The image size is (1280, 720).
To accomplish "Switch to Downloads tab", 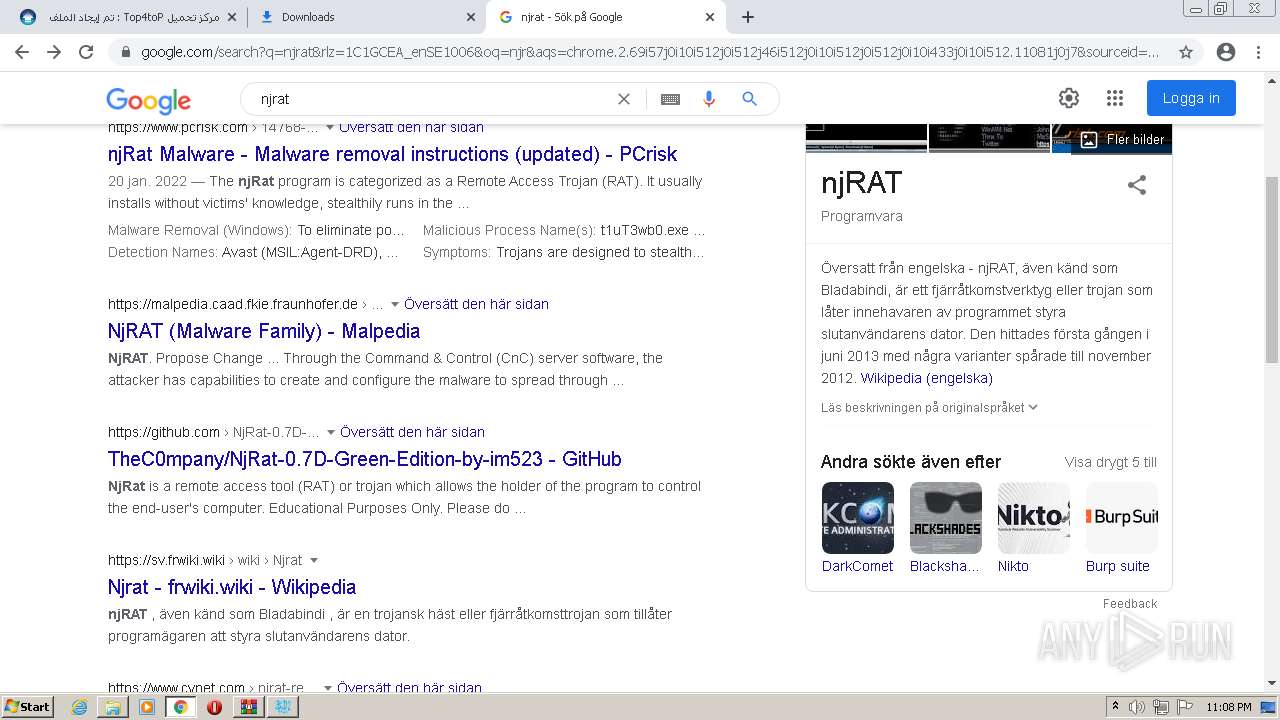I will pyautogui.click(x=366, y=17).
